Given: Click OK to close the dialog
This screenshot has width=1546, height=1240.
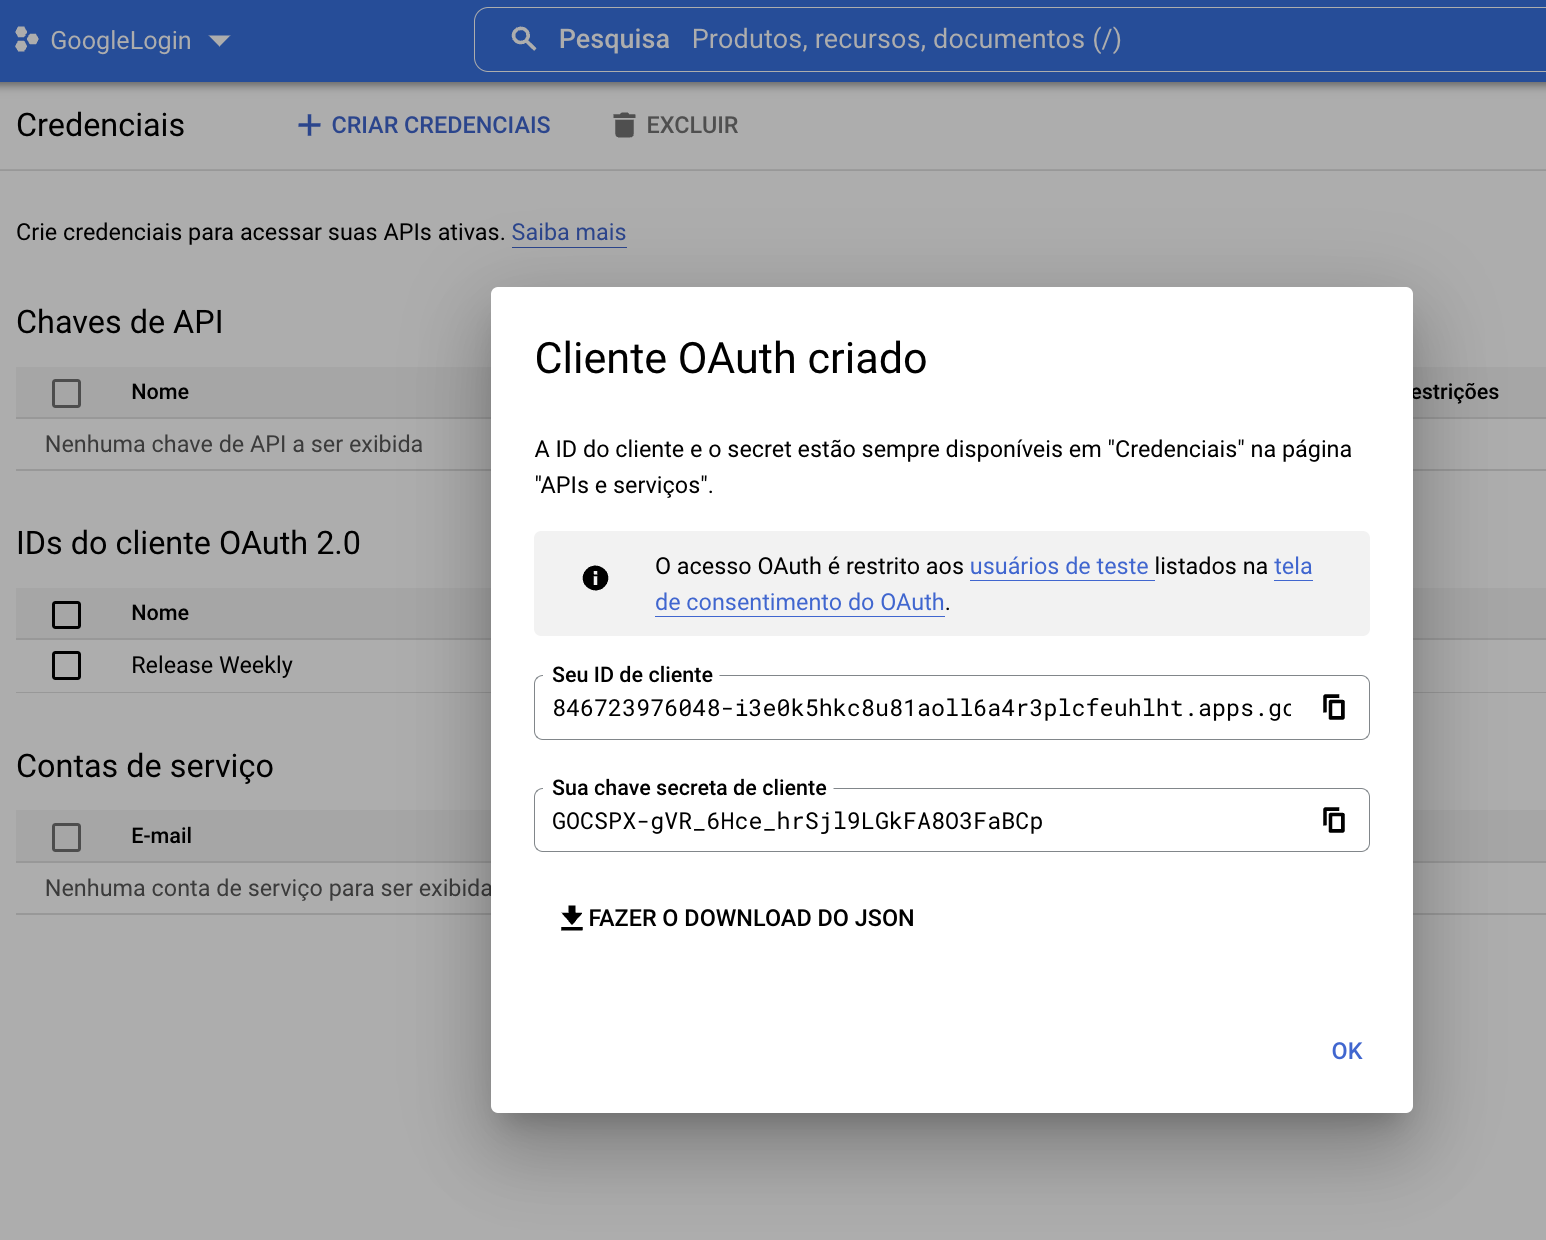Looking at the screenshot, I should pos(1347,1051).
